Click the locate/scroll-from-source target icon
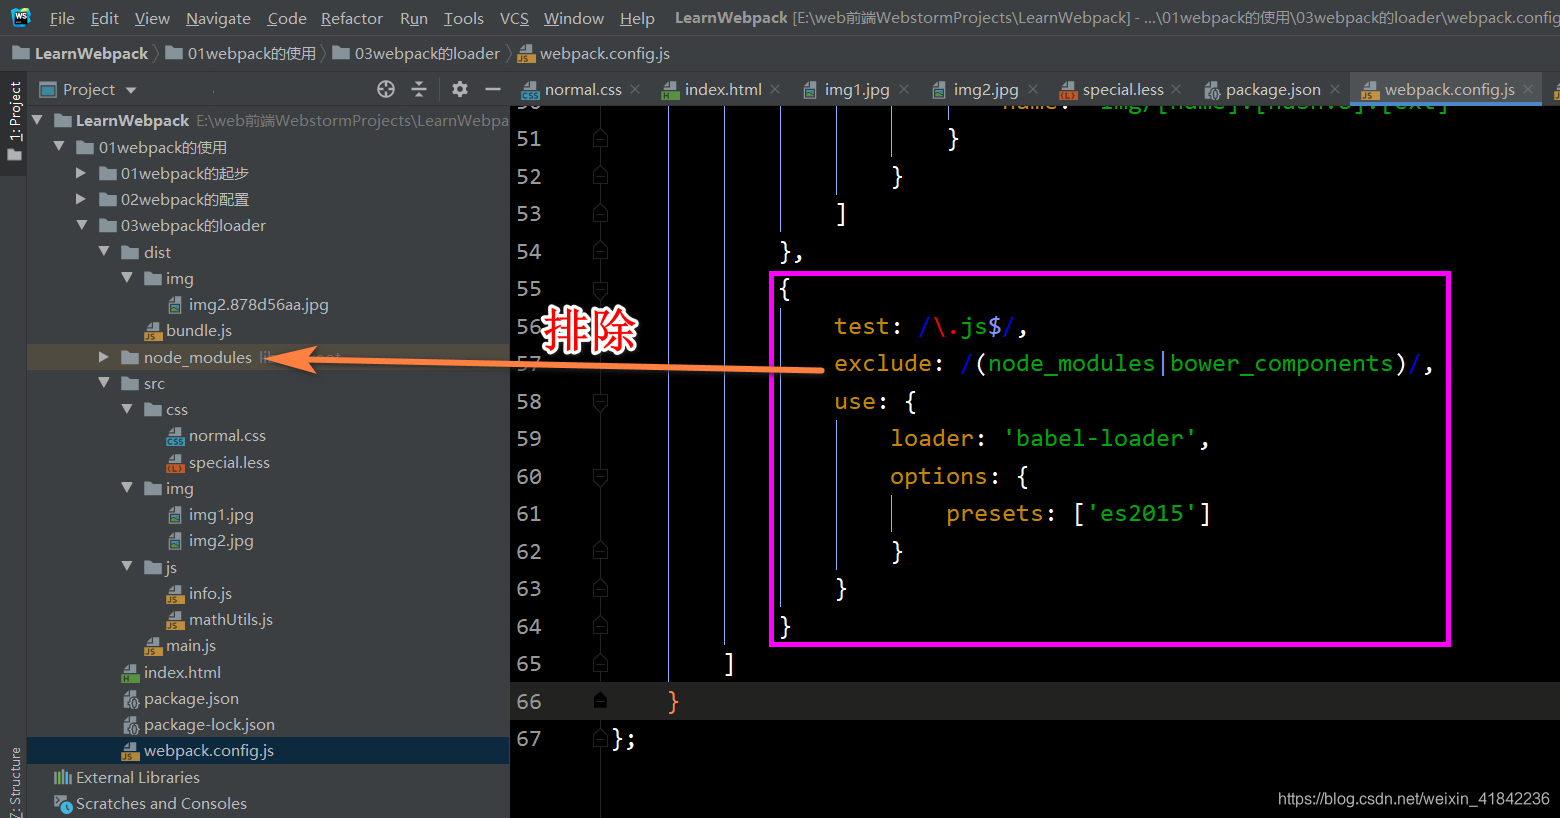The image size is (1560, 818). [386, 89]
